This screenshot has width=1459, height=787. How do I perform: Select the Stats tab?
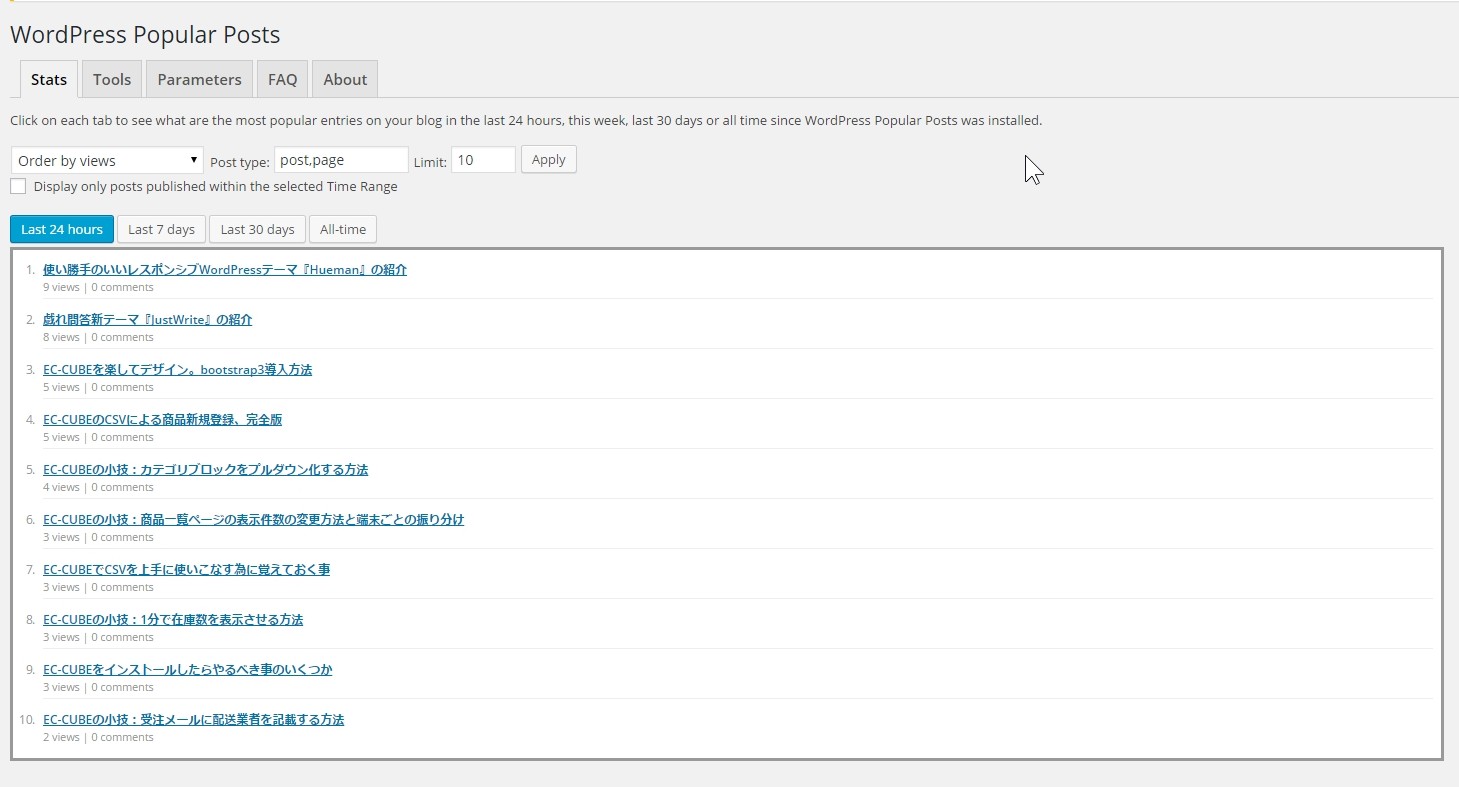[x=49, y=80]
